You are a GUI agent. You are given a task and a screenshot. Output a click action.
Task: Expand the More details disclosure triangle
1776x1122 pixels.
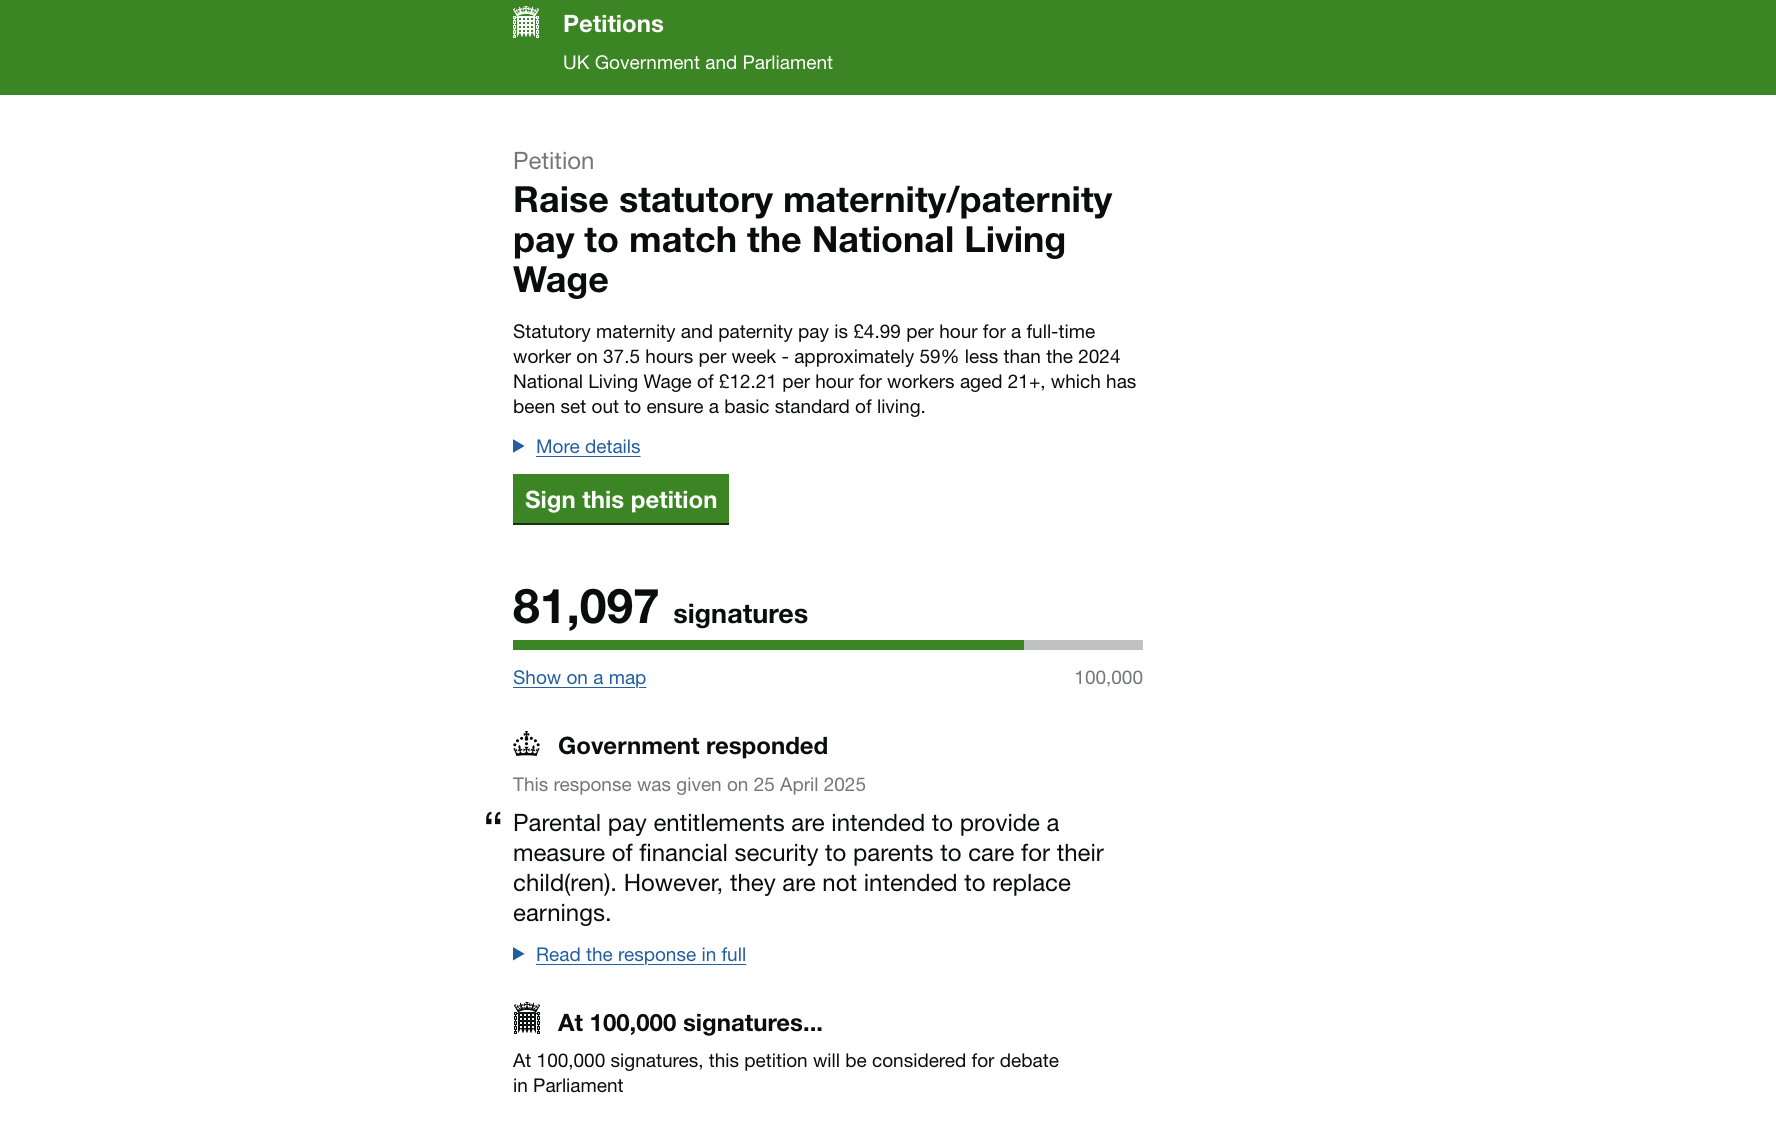click(519, 446)
